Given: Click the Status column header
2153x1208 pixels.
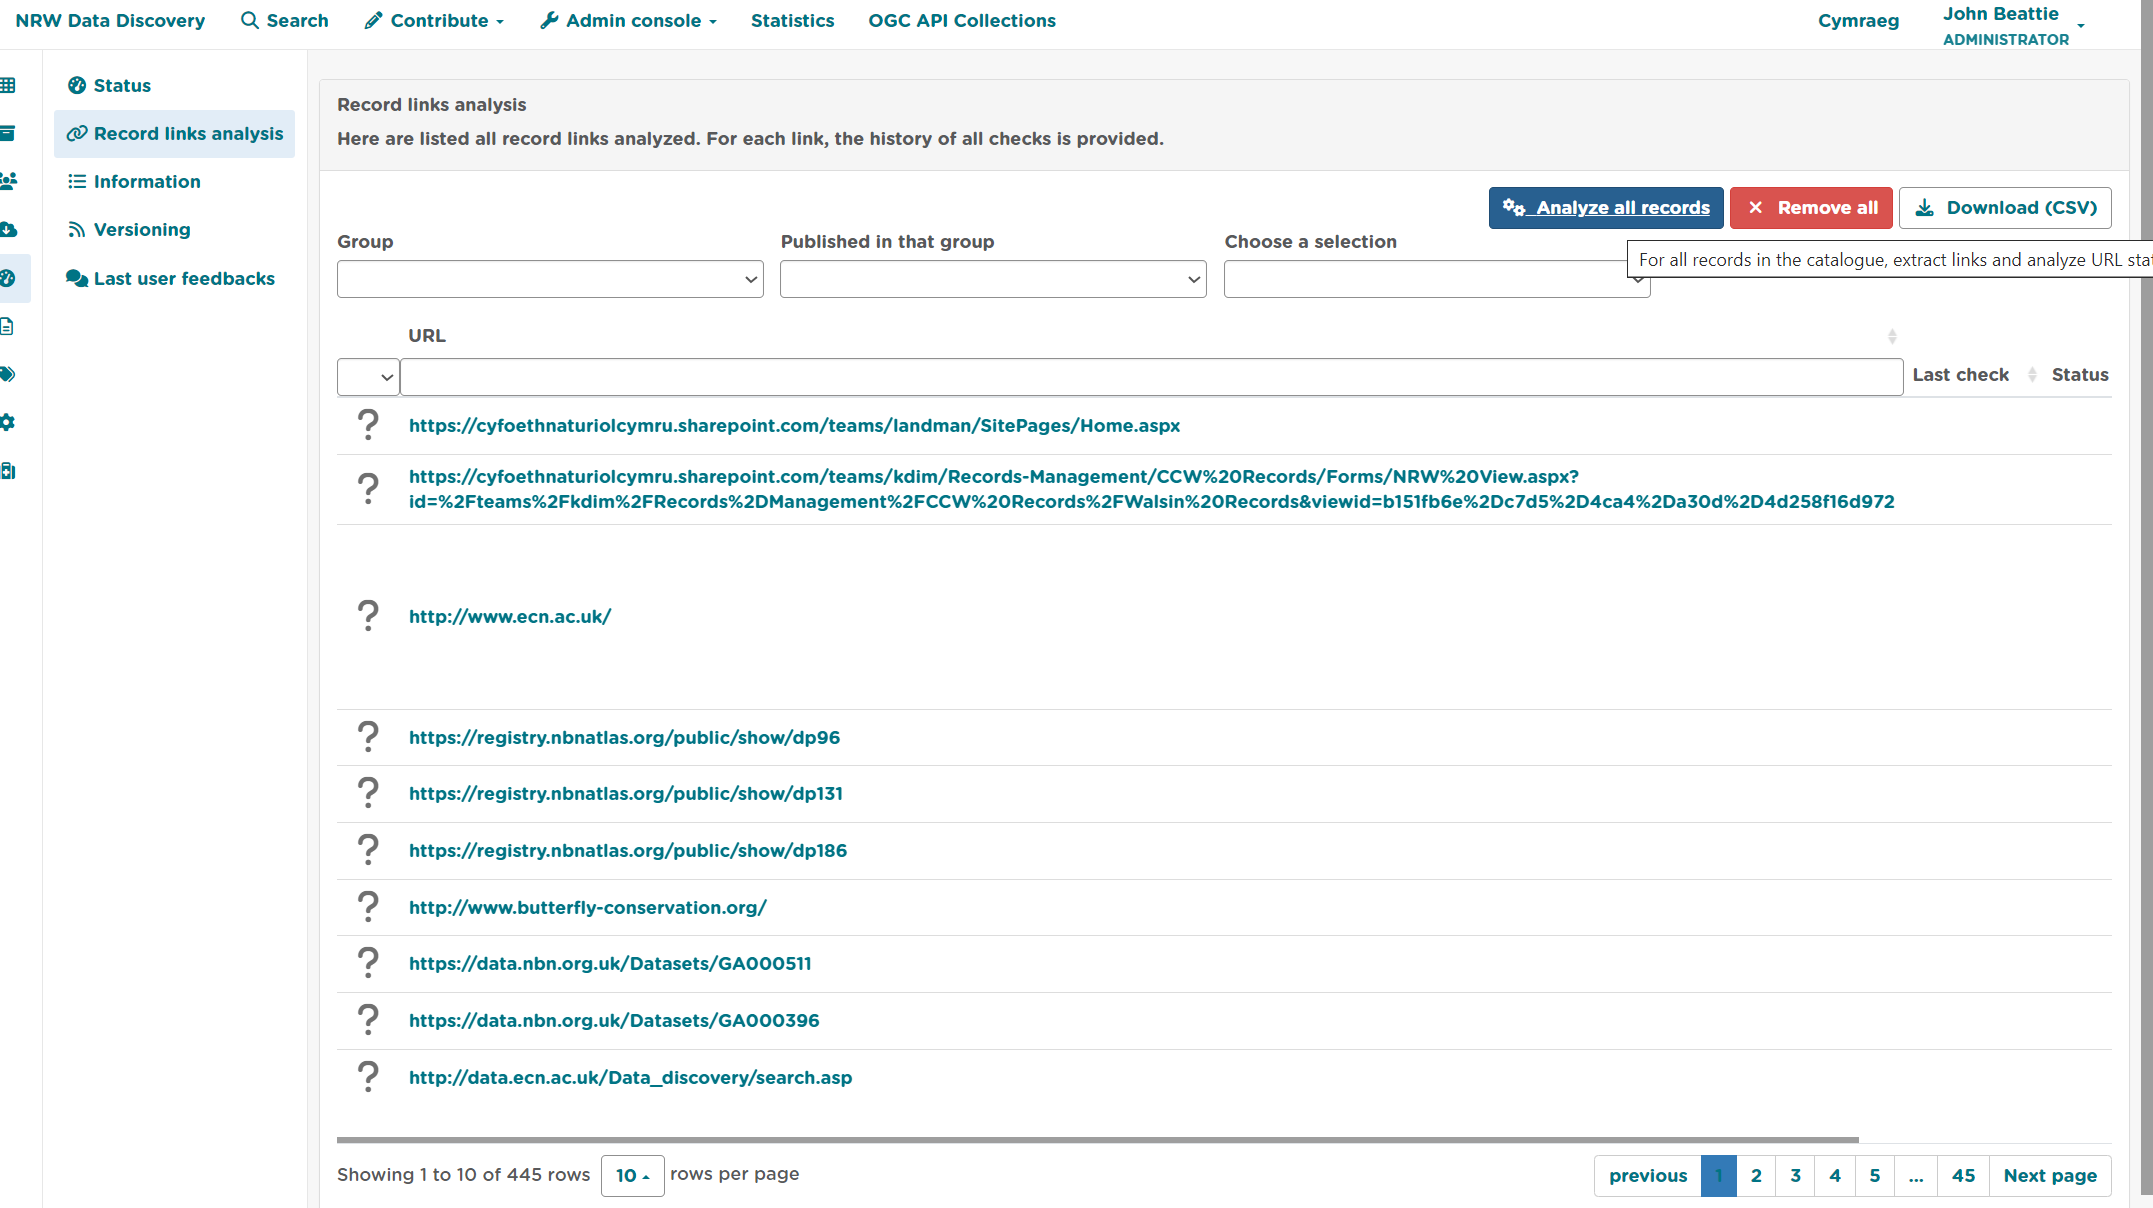Looking at the screenshot, I should [2080, 374].
